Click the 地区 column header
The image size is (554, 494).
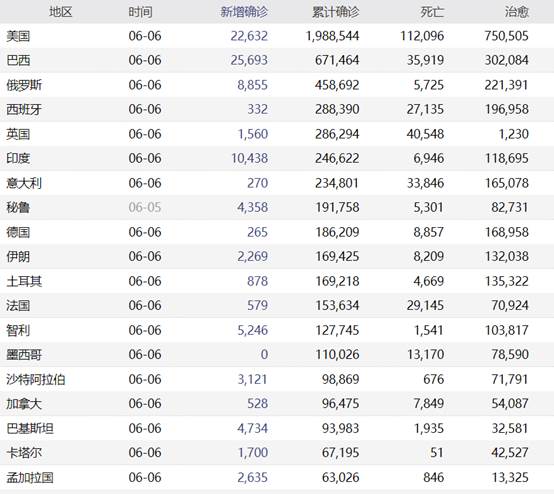(x=61, y=12)
